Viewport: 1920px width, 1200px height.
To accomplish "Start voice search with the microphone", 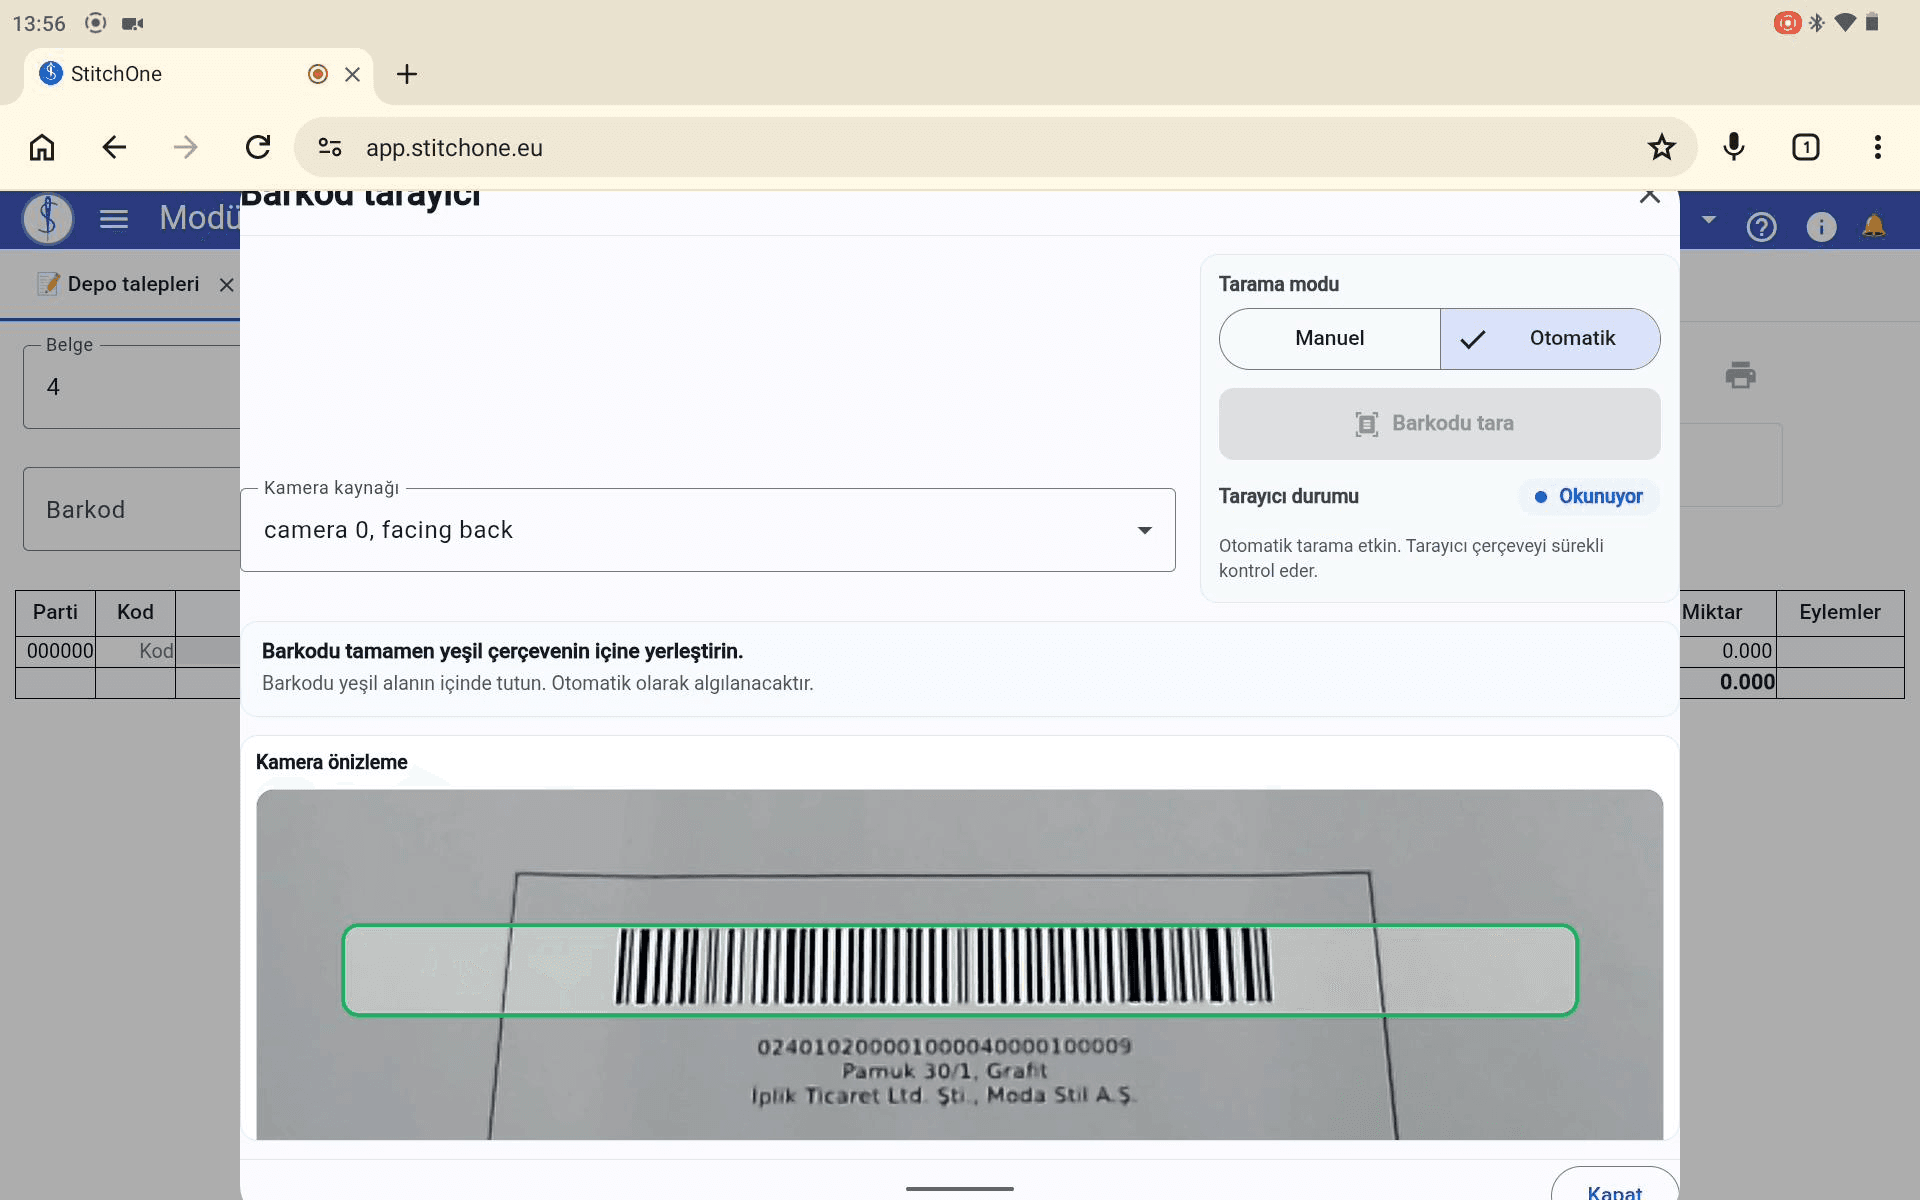I will 1734,148.
